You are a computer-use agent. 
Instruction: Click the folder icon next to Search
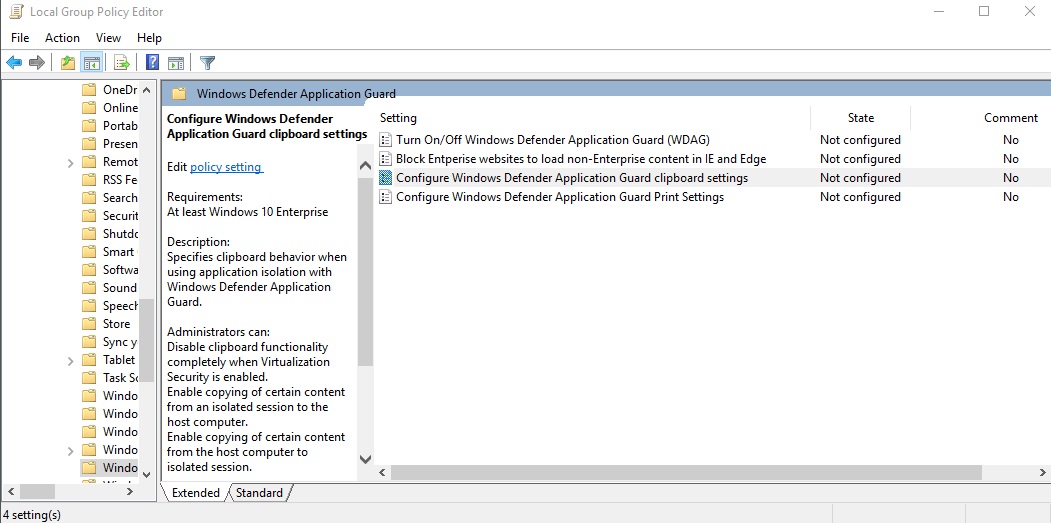coord(89,197)
